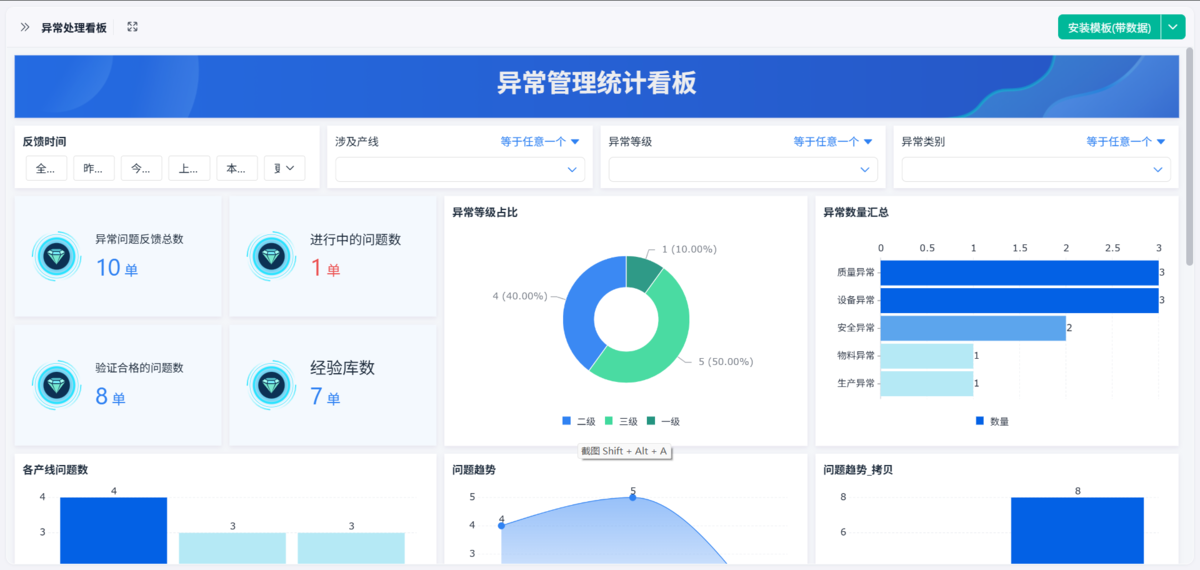The height and width of the screenshot is (570, 1200).
Task: Open the 异常等级 condition 等于任意一个 dropdown
Action: pos(833,142)
